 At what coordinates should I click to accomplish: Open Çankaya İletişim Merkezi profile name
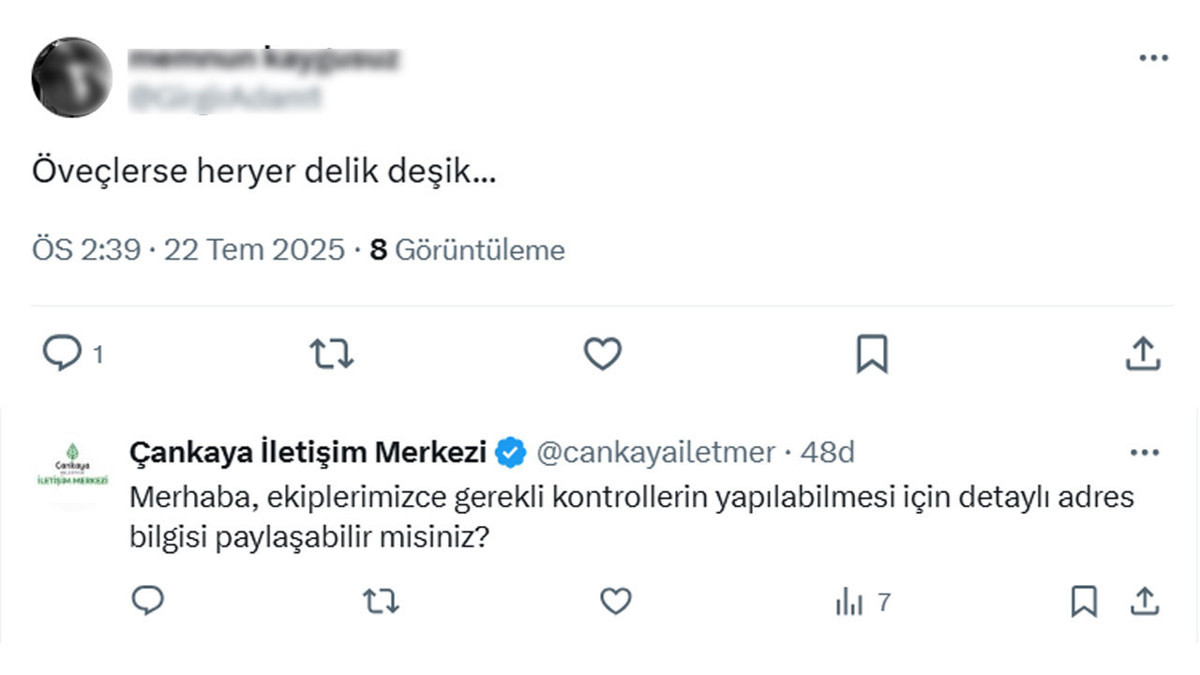(308, 453)
